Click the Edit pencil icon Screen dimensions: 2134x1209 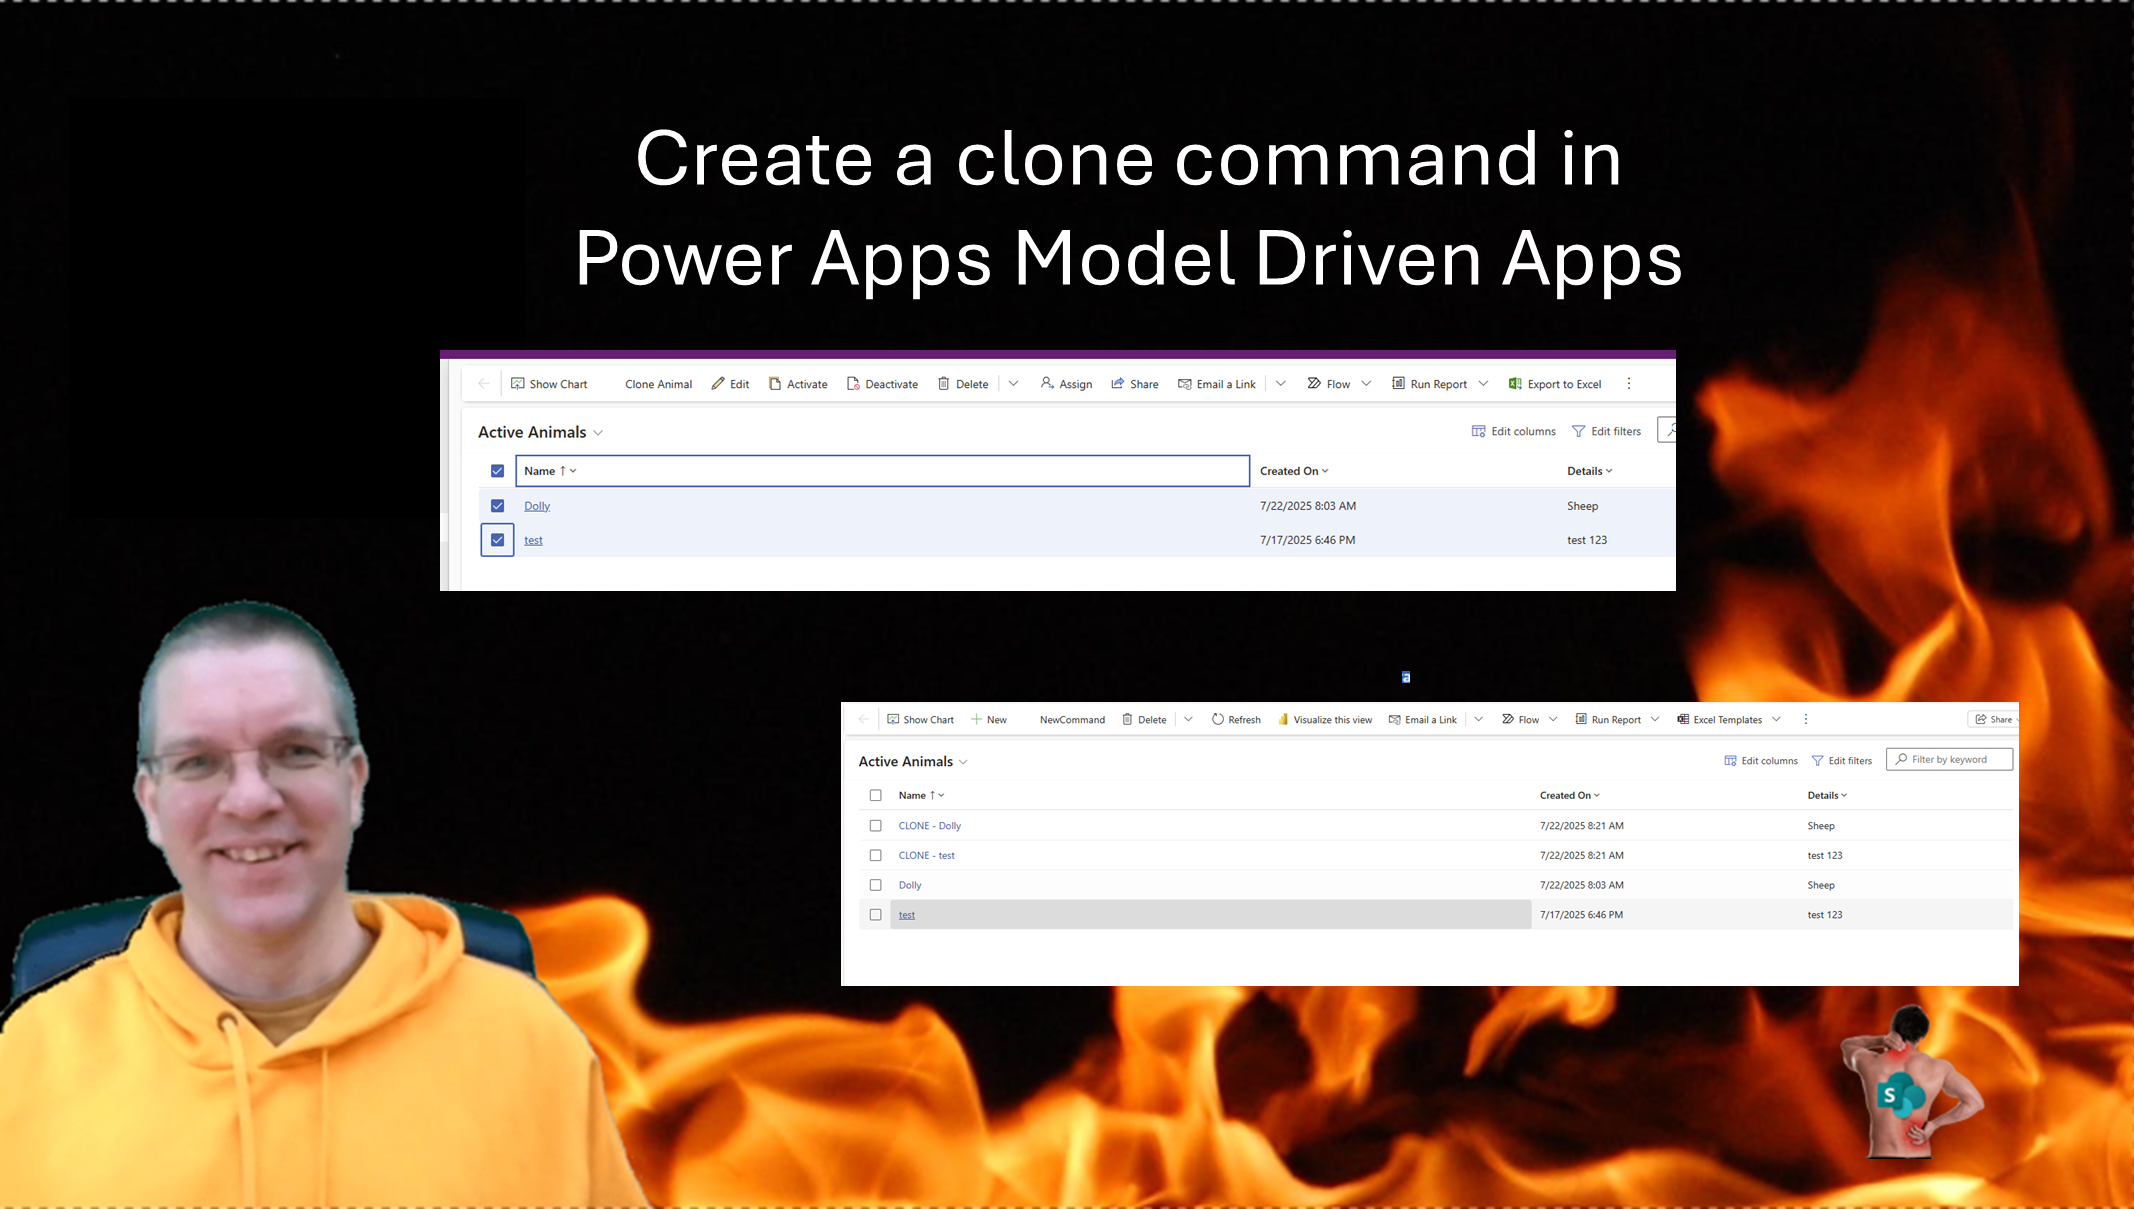pos(717,384)
